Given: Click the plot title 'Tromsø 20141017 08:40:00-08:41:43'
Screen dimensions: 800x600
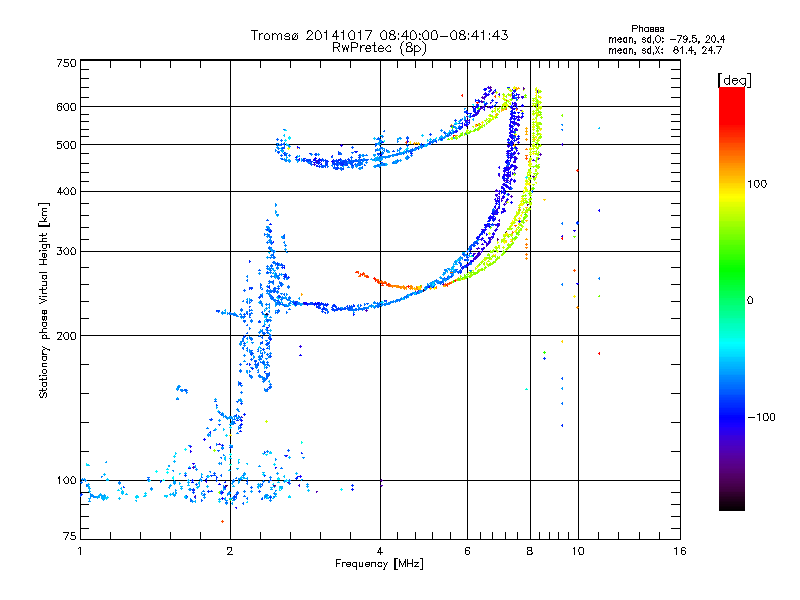Looking at the screenshot, I should 379,35.
